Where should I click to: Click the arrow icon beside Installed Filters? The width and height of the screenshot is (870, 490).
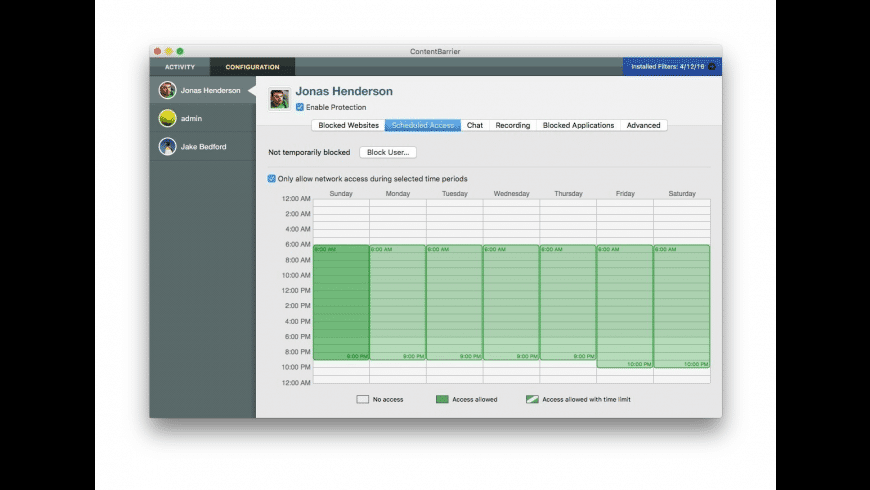[711, 67]
